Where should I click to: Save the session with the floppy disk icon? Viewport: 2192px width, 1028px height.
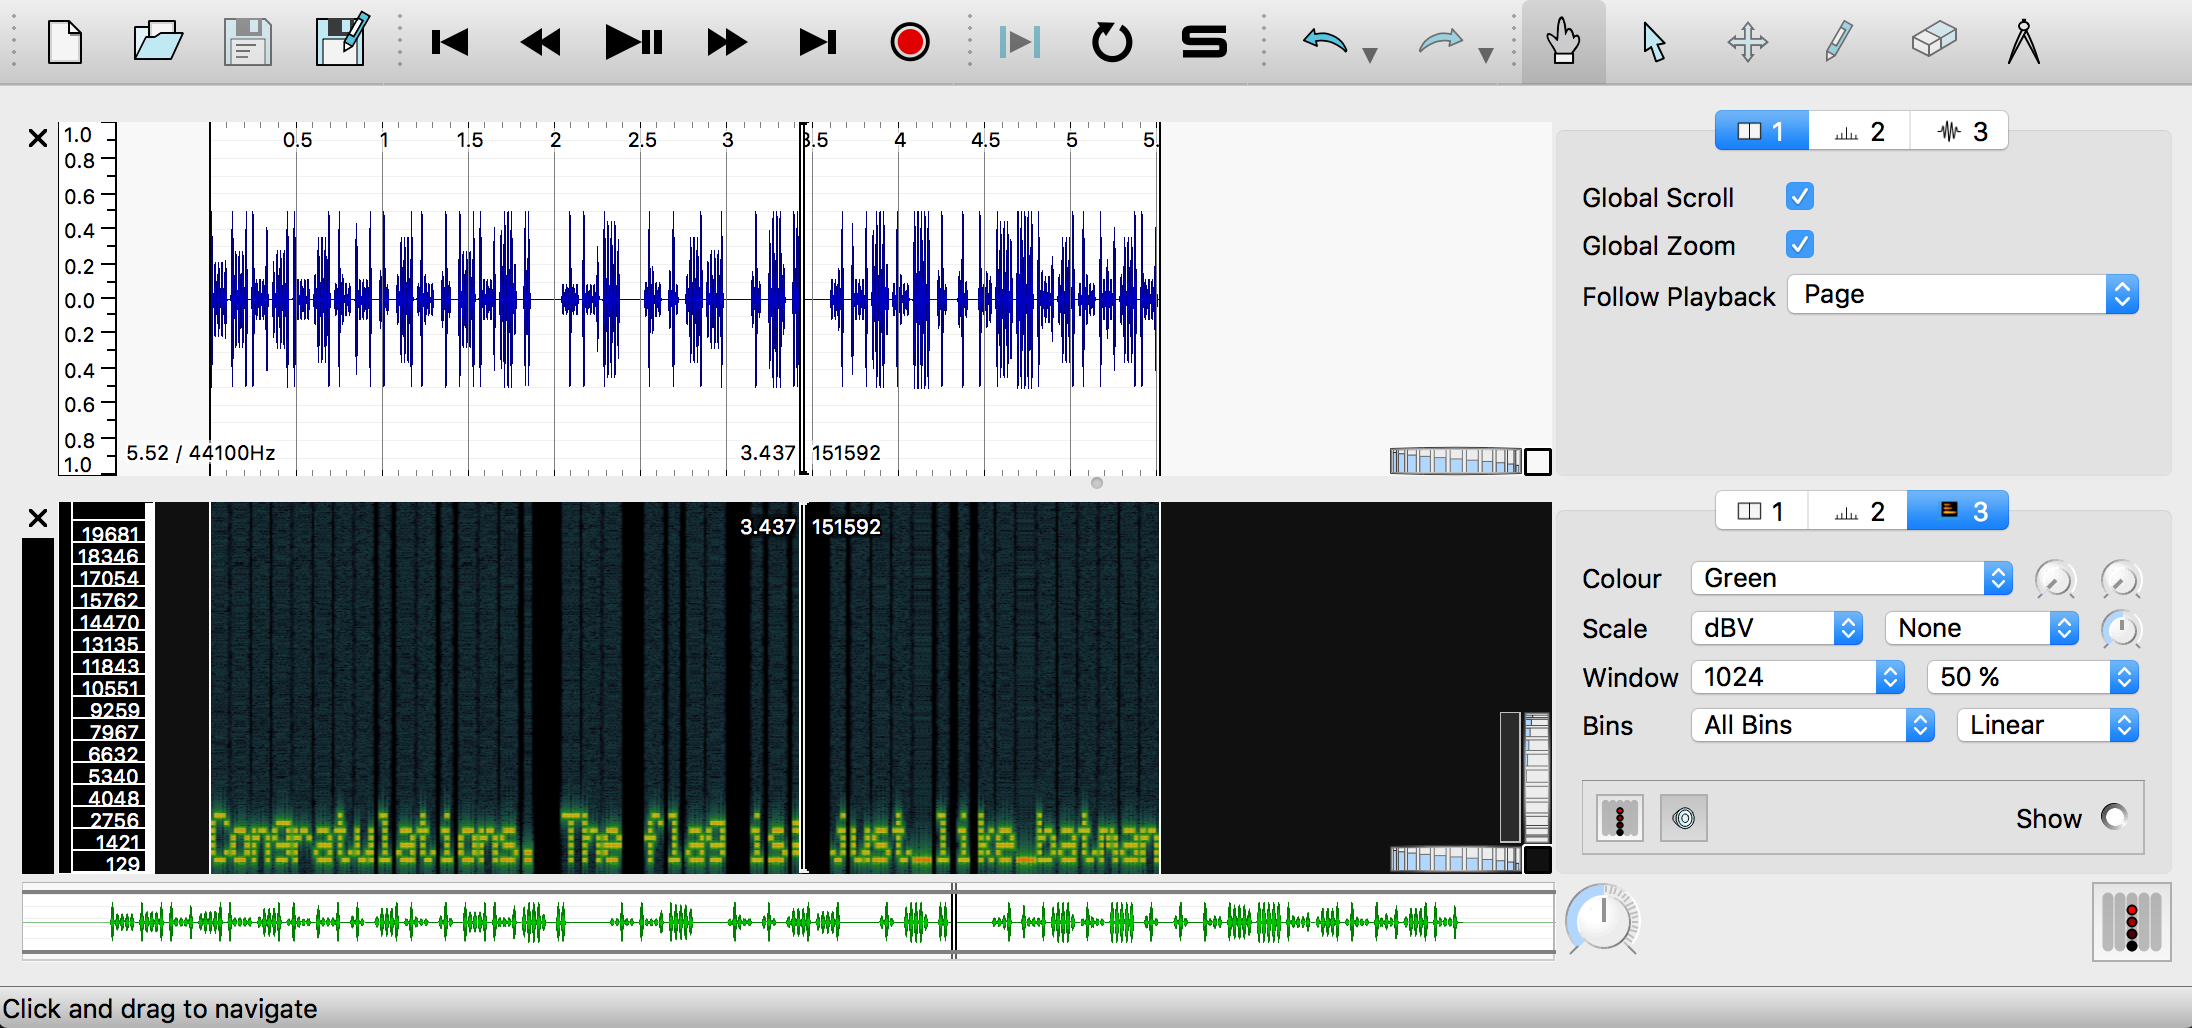click(248, 43)
